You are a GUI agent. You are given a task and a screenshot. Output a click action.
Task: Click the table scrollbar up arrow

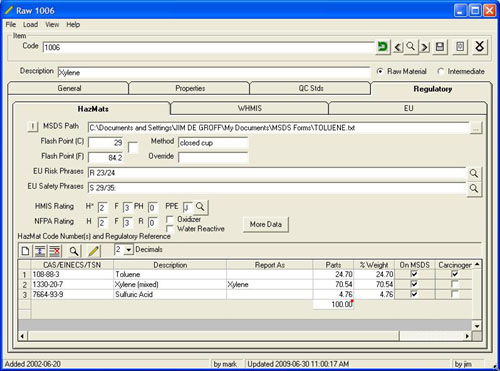click(477, 264)
